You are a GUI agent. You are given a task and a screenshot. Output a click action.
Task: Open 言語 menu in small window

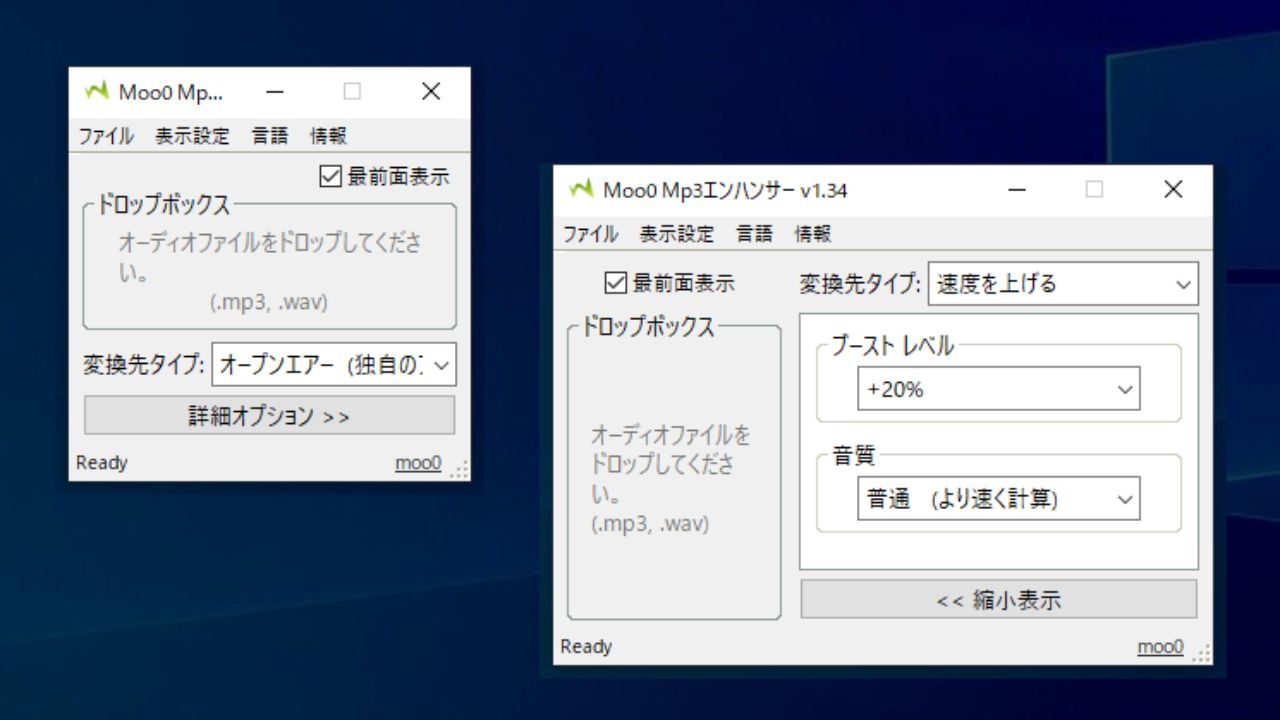click(x=270, y=137)
